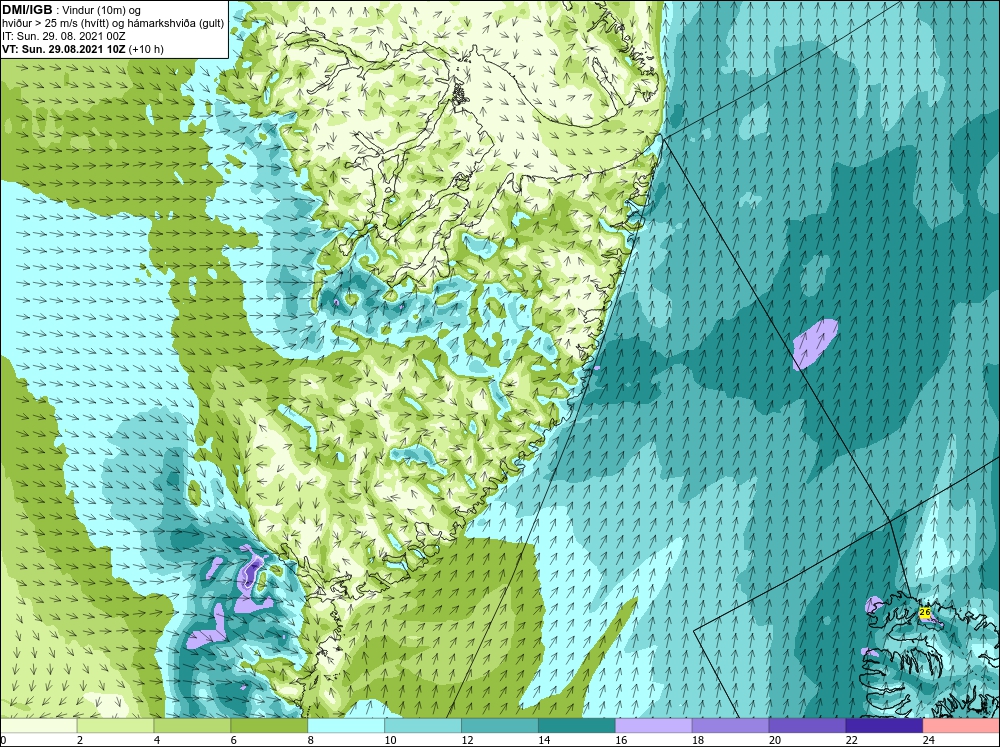Click the '22' scale label
Screen dimensions: 1000x747
[851, 740]
